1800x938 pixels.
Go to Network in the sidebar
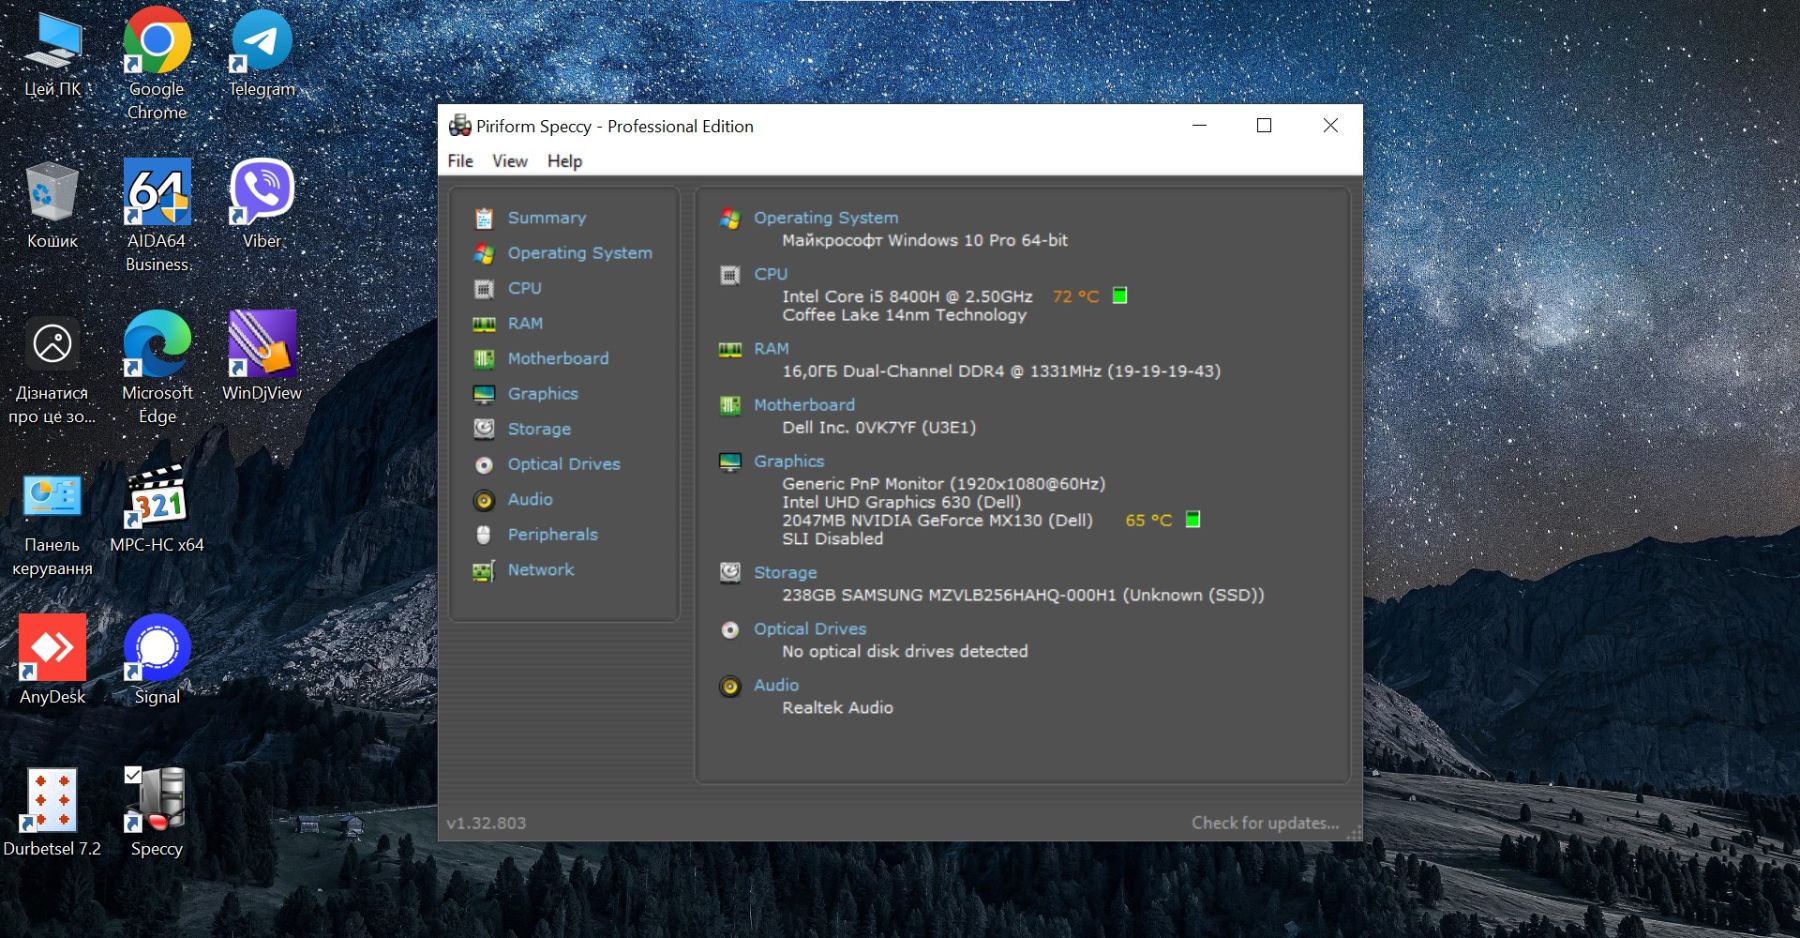pos(541,570)
